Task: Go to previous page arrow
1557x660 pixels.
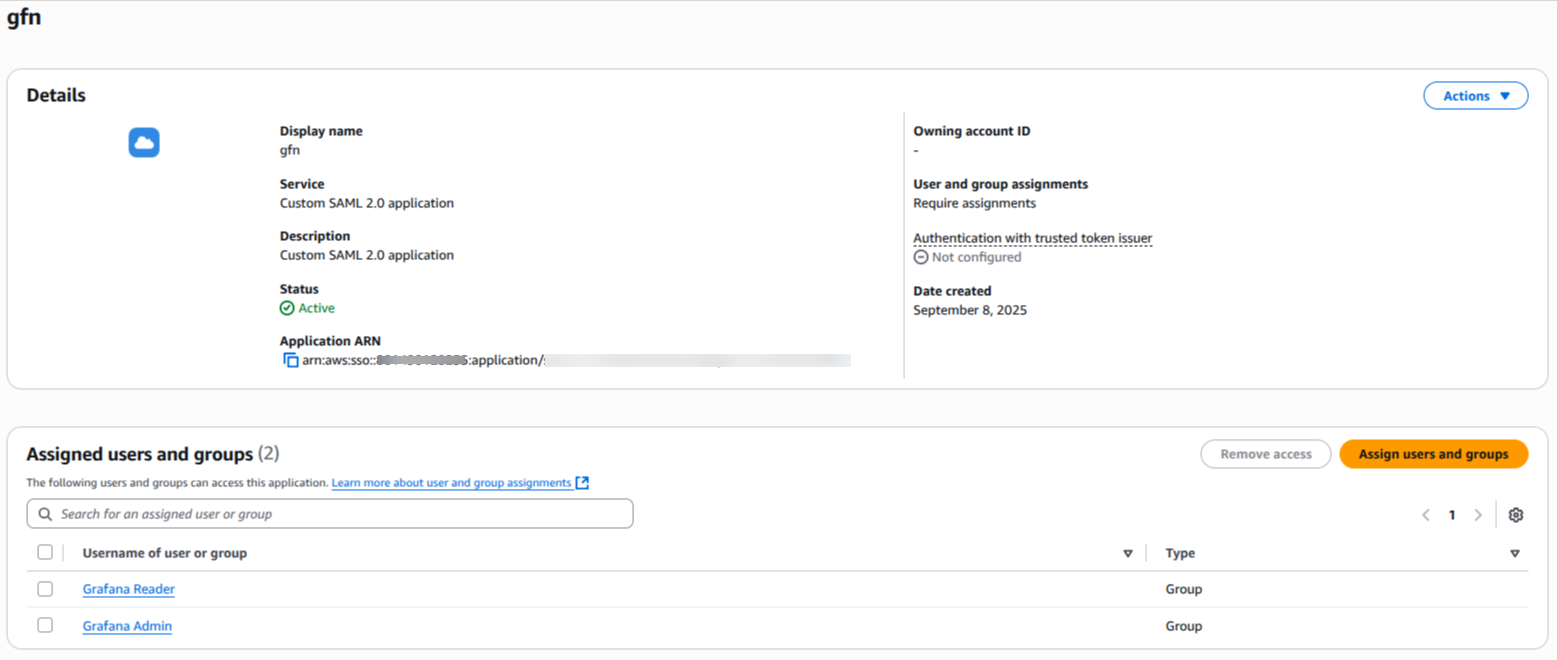Action: [1426, 515]
